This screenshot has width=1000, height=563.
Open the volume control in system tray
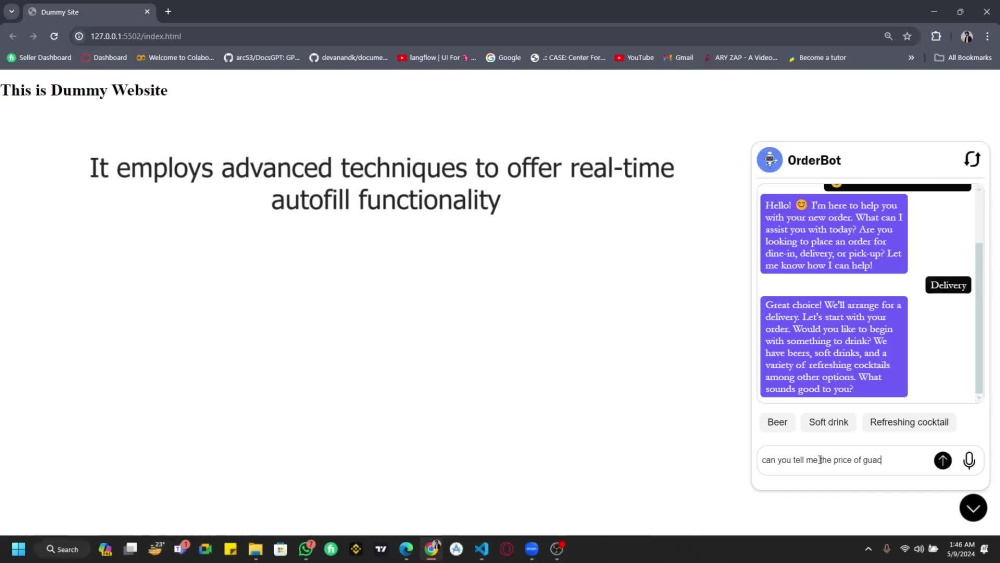coord(918,549)
